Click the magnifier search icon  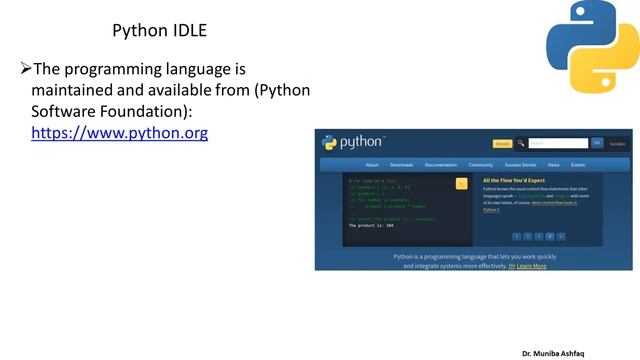point(521,143)
